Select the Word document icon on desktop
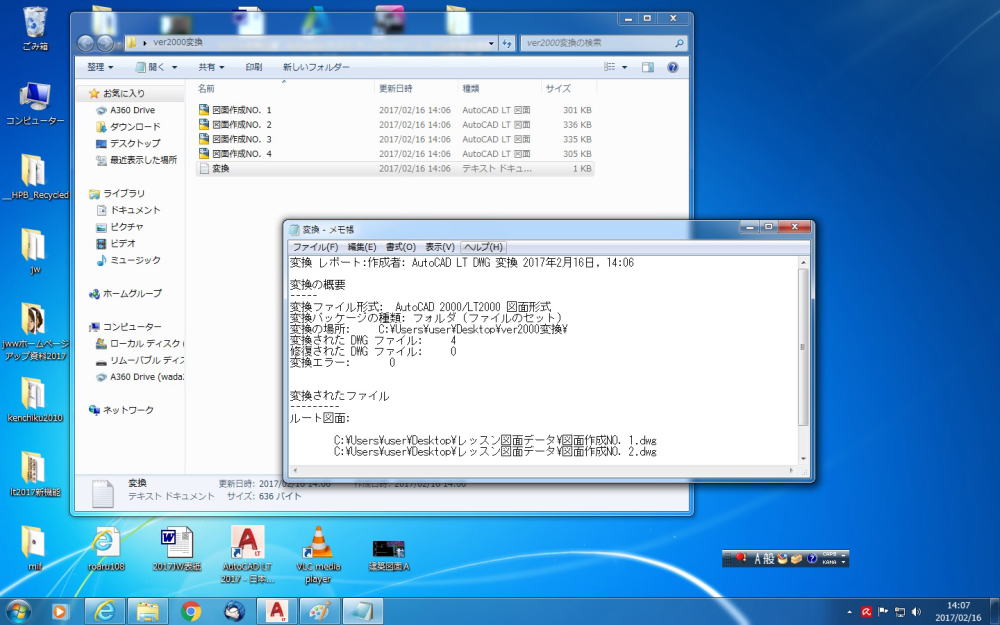Screen dimensions: 1000x625 [x=177, y=548]
